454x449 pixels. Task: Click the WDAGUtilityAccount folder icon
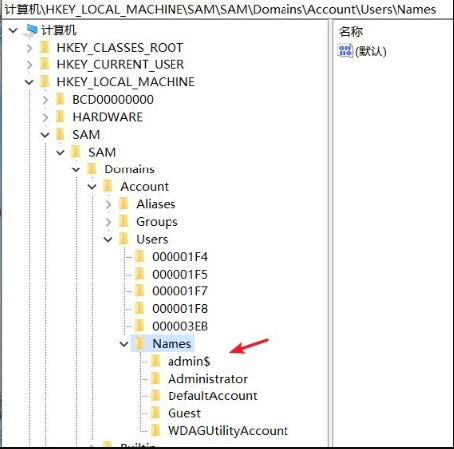pos(156,430)
